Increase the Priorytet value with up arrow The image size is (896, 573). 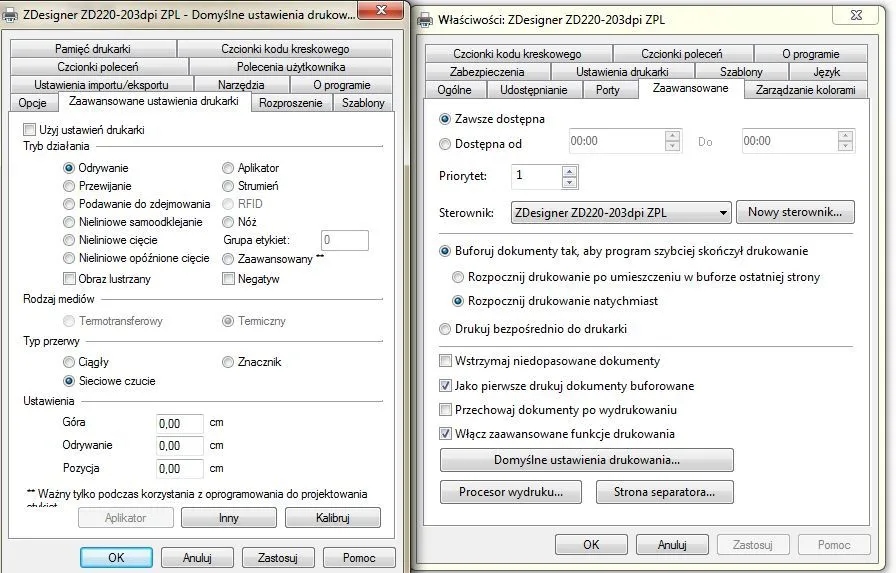click(x=569, y=171)
